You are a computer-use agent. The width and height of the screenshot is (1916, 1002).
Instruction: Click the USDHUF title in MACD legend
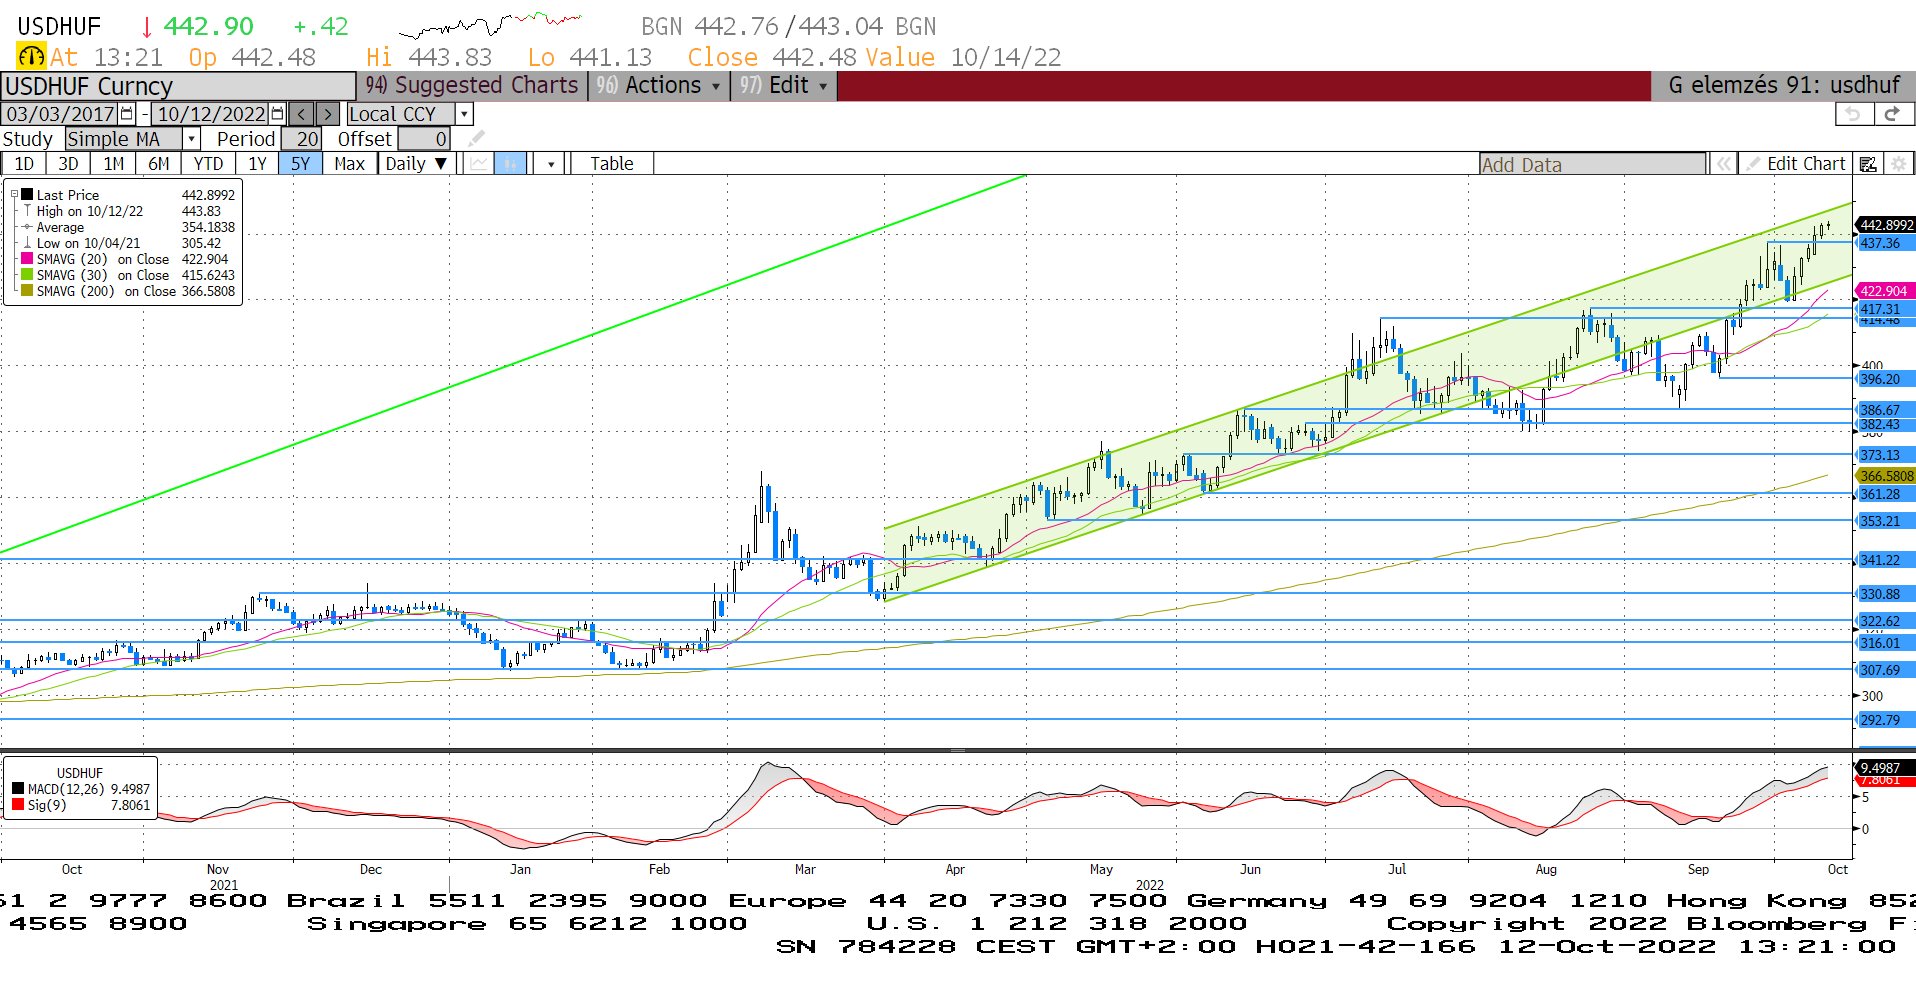79,773
